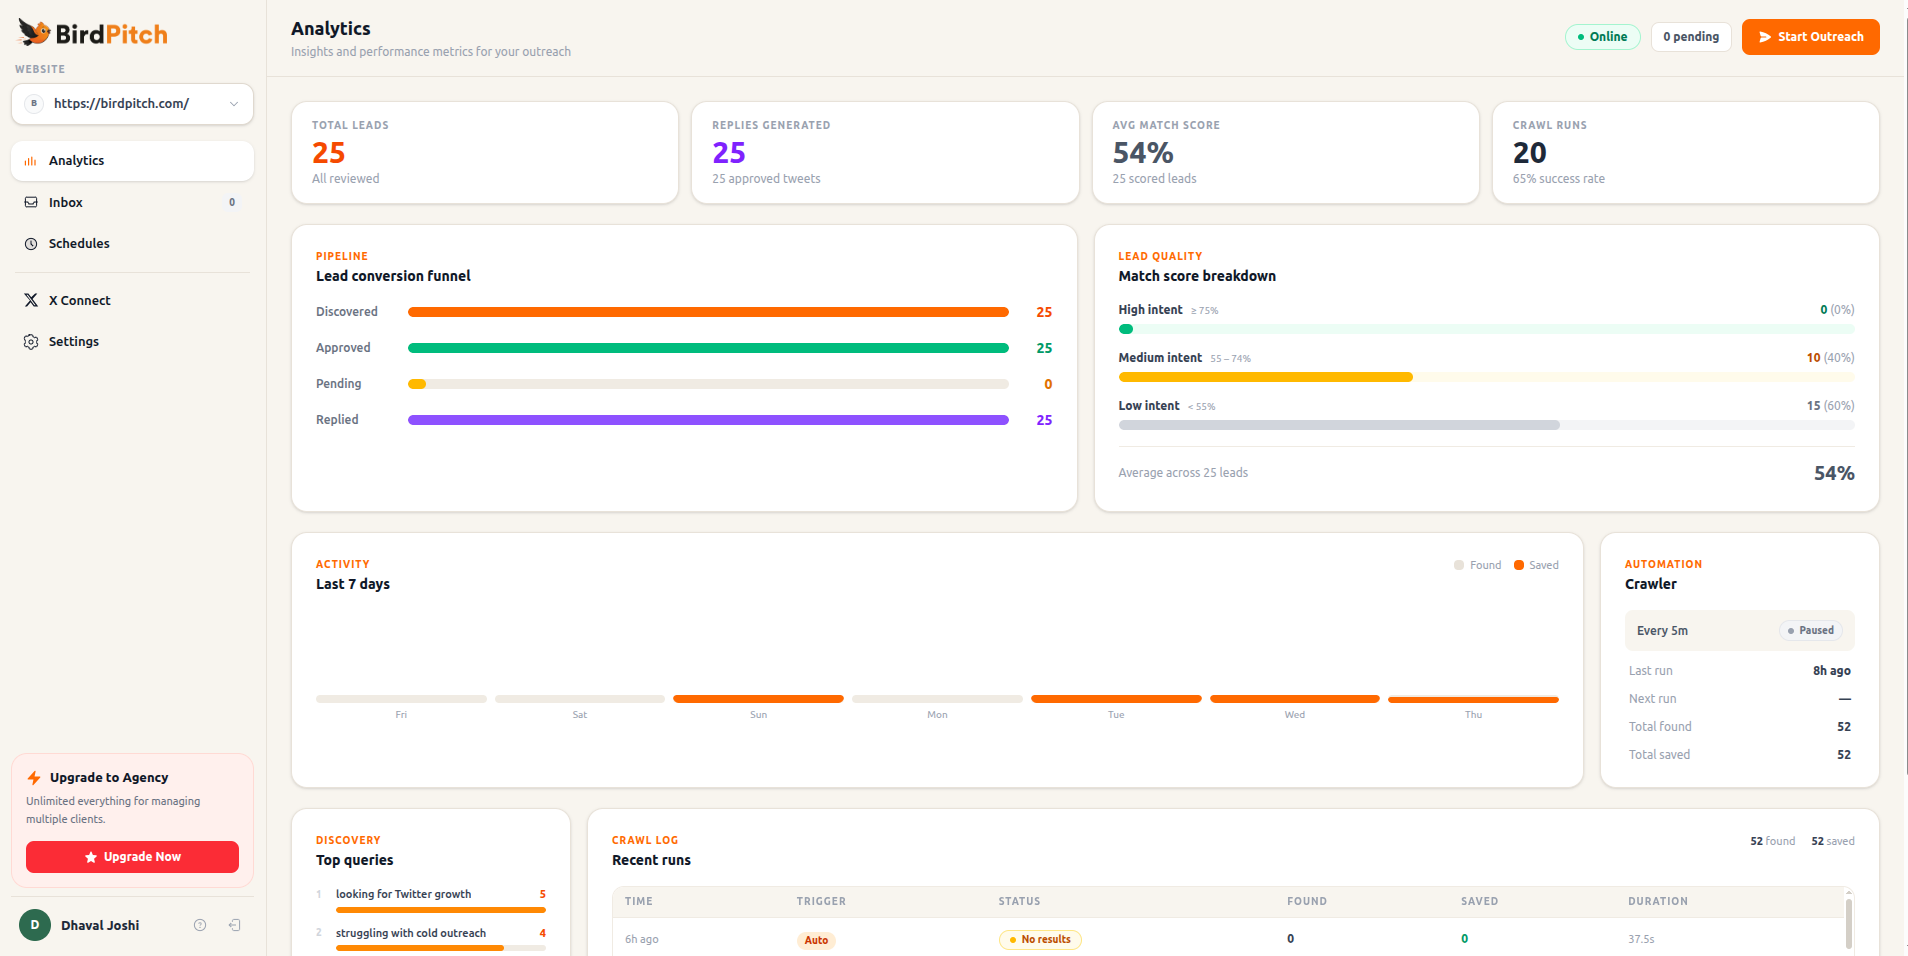The width and height of the screenshot is (1908, 956).
Task: Click the Tuesday activity bar
Action: 1116,699
